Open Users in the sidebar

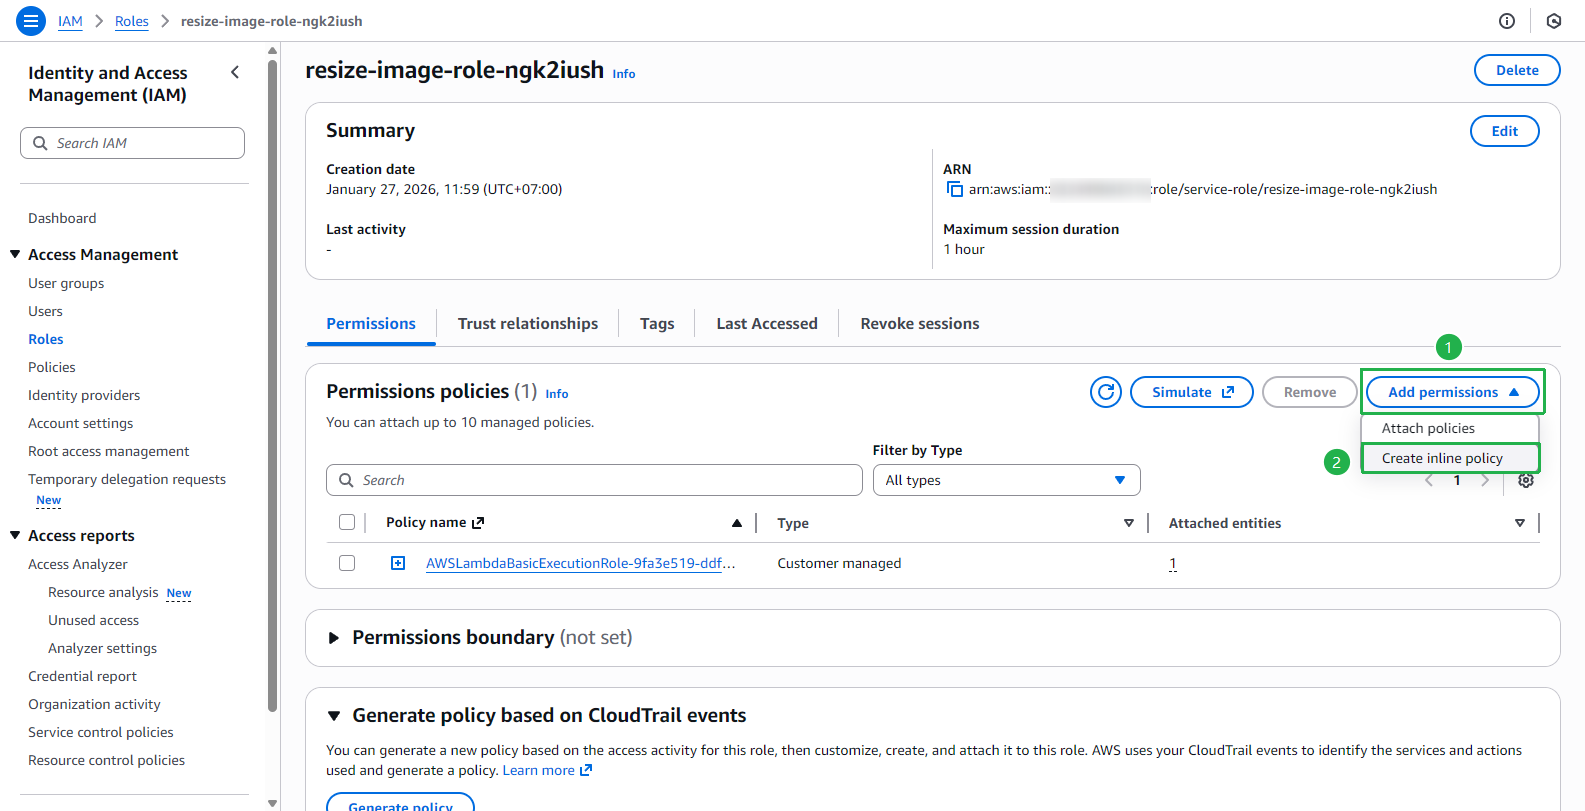[45, 311]
